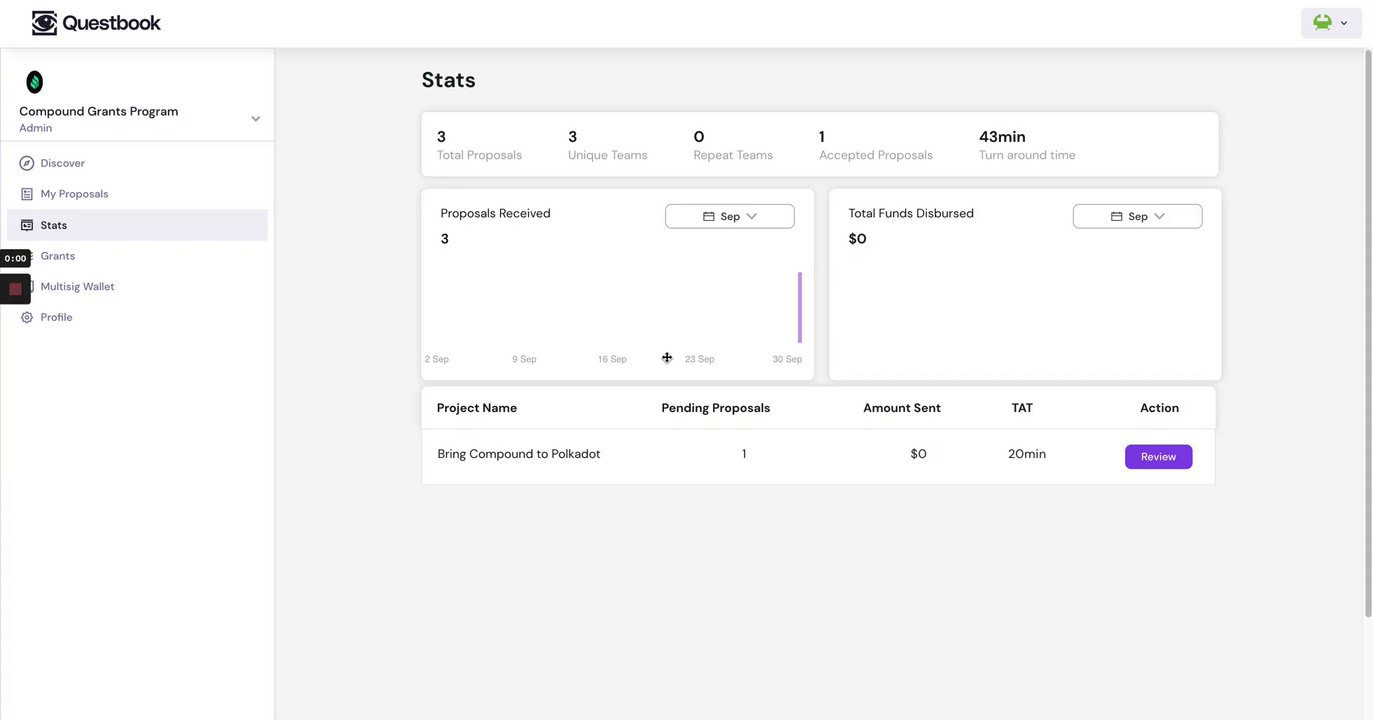Image resolution: width=1373 pixels, height=720 pixels.
Task: Click the green avatar icon top right
Action: [x=1322, y=23]
